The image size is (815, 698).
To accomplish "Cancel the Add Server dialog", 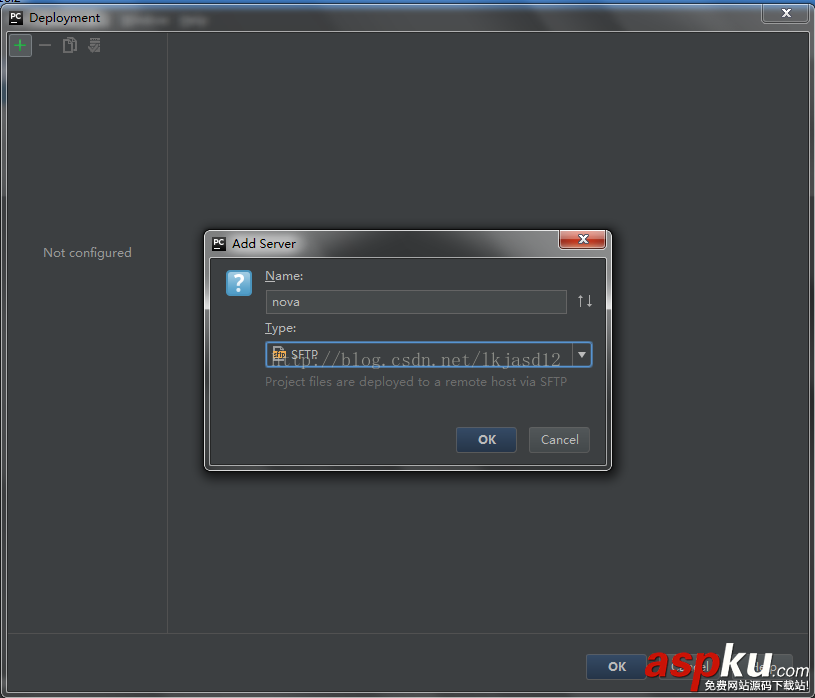I will (x=559, y=440).
